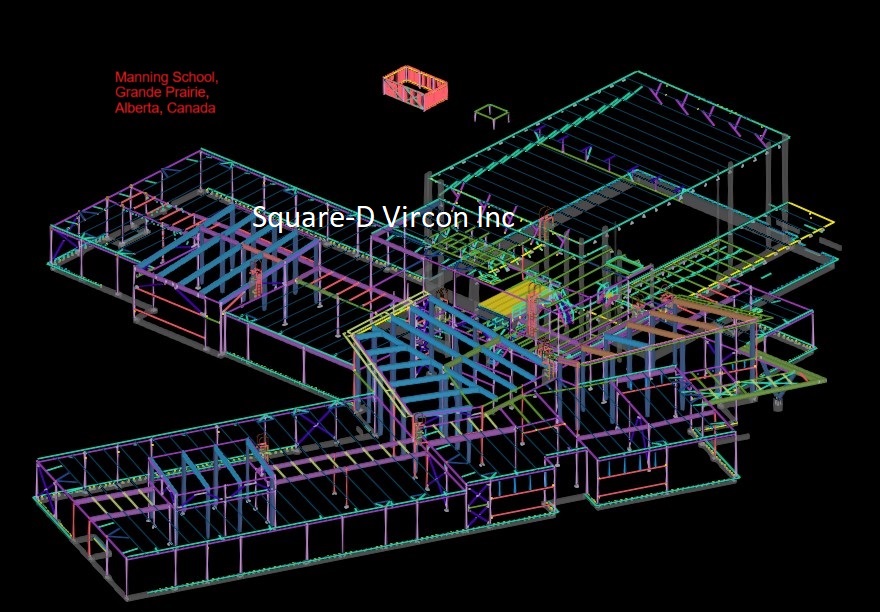The image size is (880, 612).
Task: Pick the small isolated green frame structure
Action: (492, 116)
